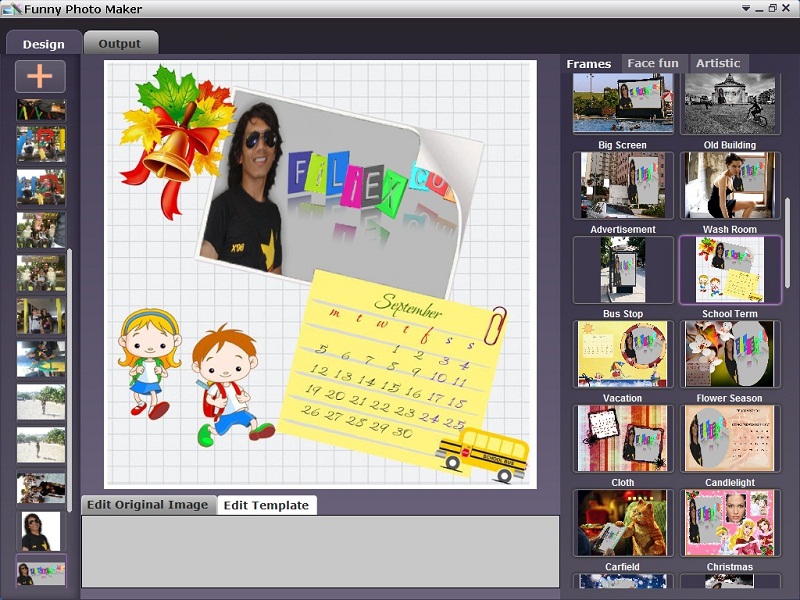Screen dimensions: 800x600
Task: Click the frames panel vertical scrollbar
Action: pyautogui.click(x=787, y=243)
